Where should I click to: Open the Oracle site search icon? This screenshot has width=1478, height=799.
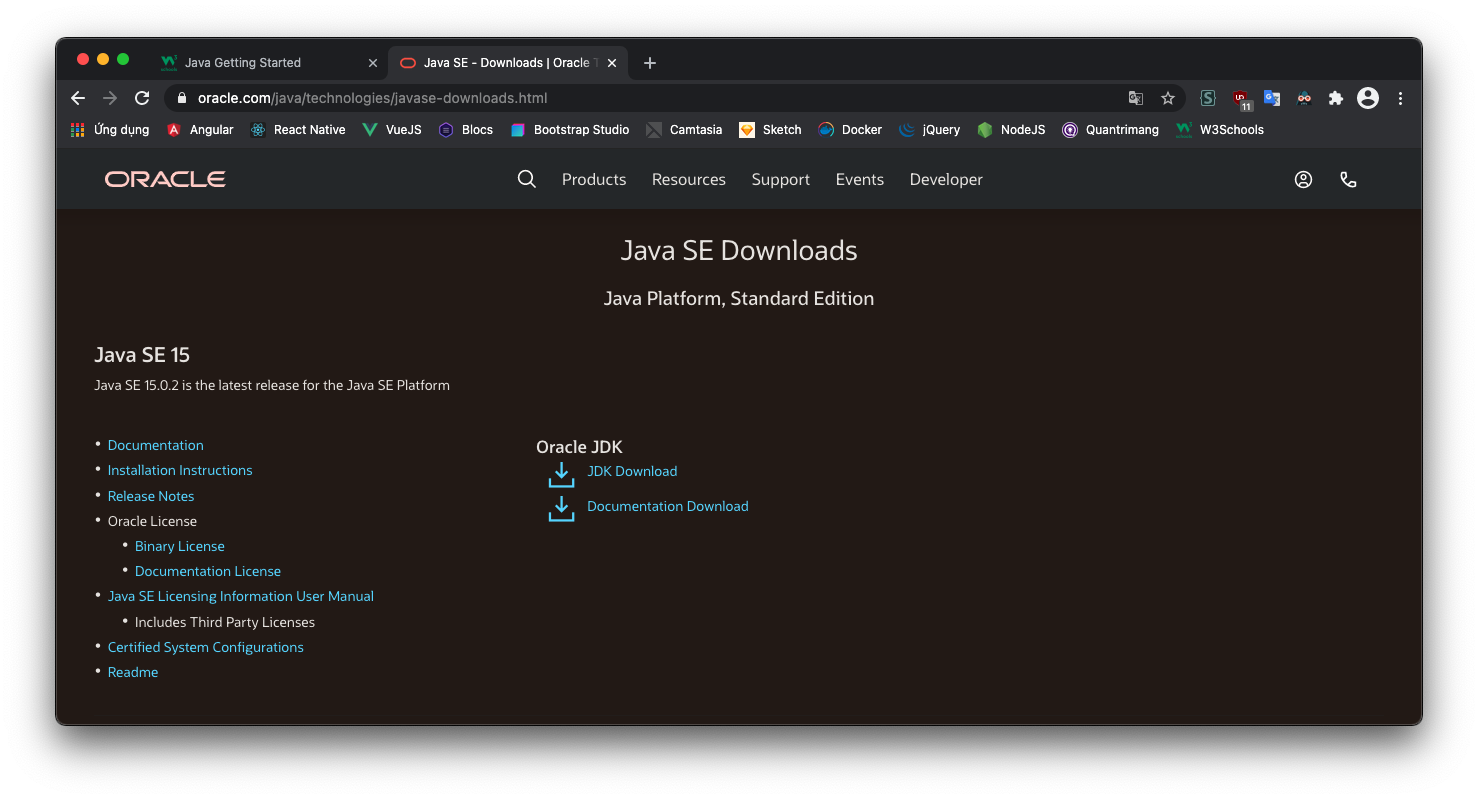527,179
